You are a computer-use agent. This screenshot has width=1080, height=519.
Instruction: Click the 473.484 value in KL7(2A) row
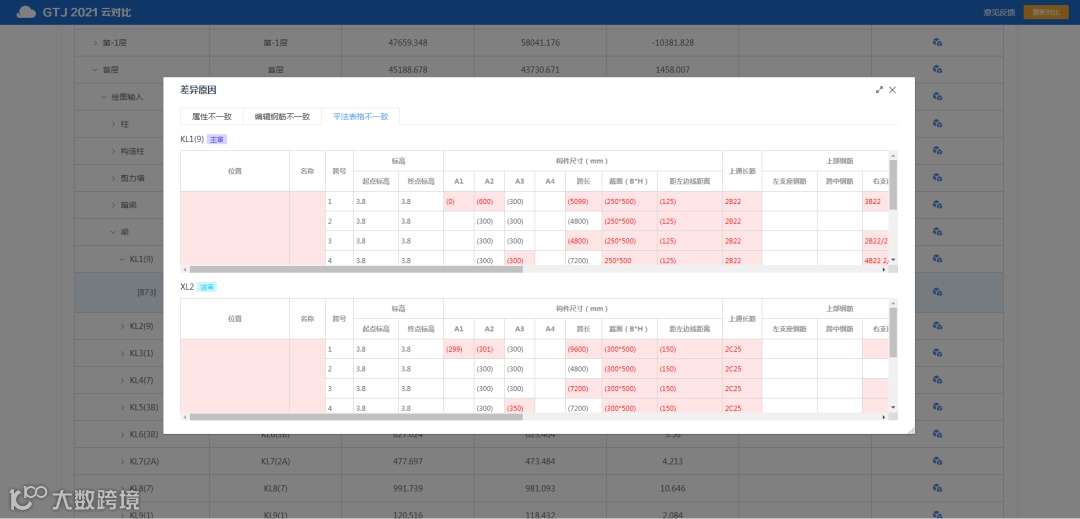pyautogui.click(x=540, y=461)
